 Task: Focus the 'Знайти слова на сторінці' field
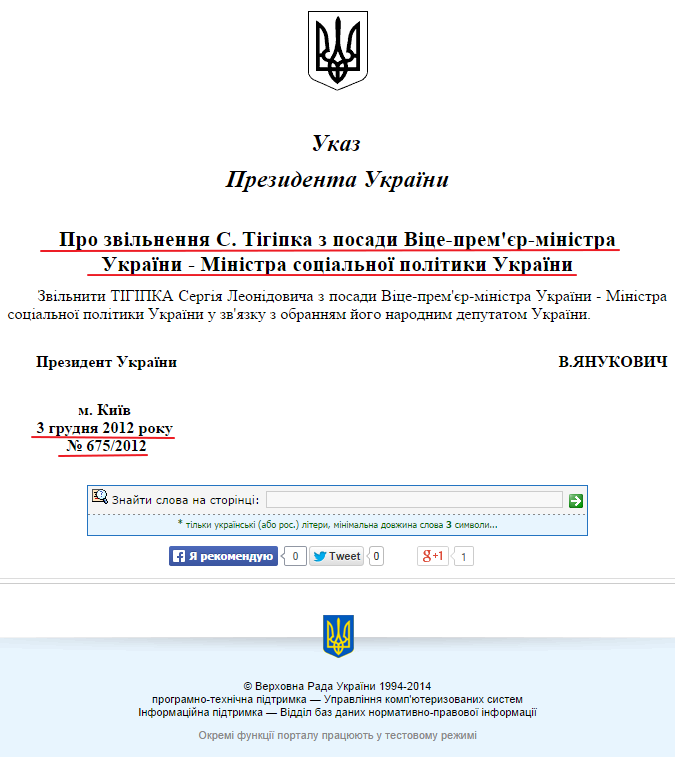pyautogui.click(x=414, y=500)
